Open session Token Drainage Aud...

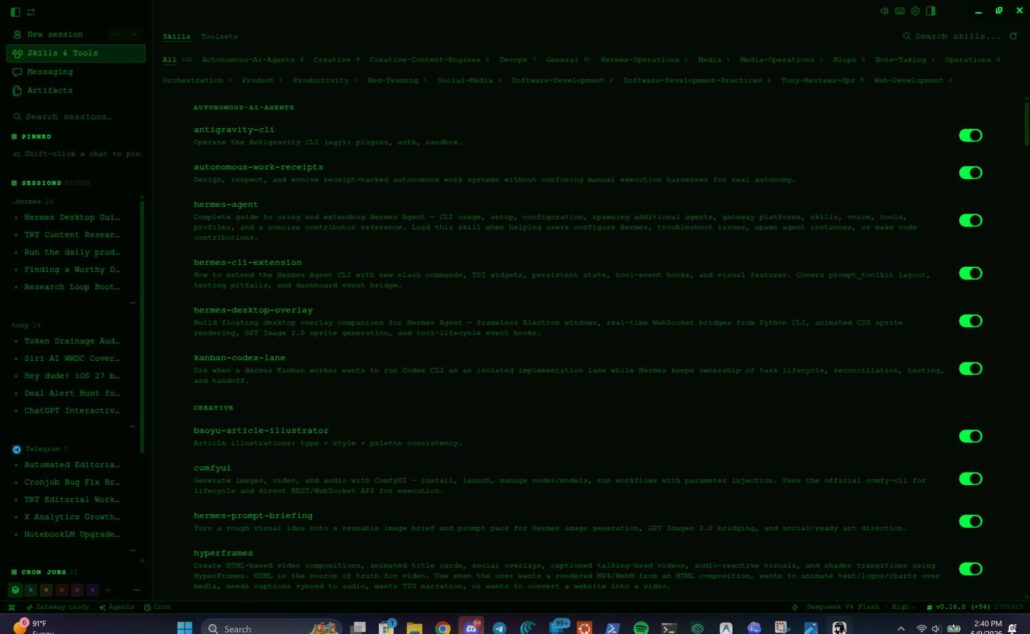pos(72,341)
